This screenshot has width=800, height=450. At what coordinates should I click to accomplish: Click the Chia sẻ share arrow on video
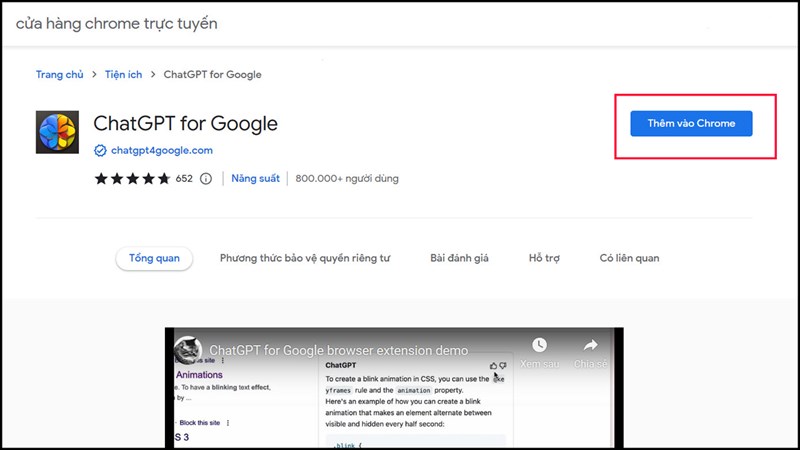[x=590, y=345]
